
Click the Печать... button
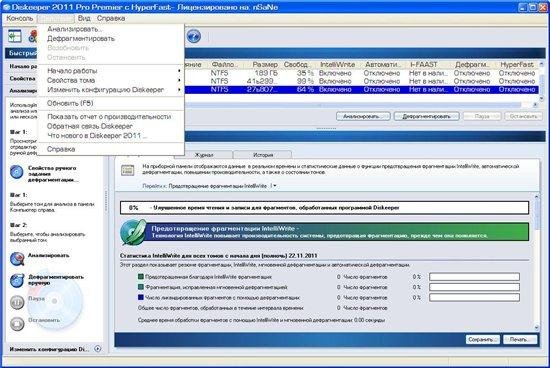point(520,340)
